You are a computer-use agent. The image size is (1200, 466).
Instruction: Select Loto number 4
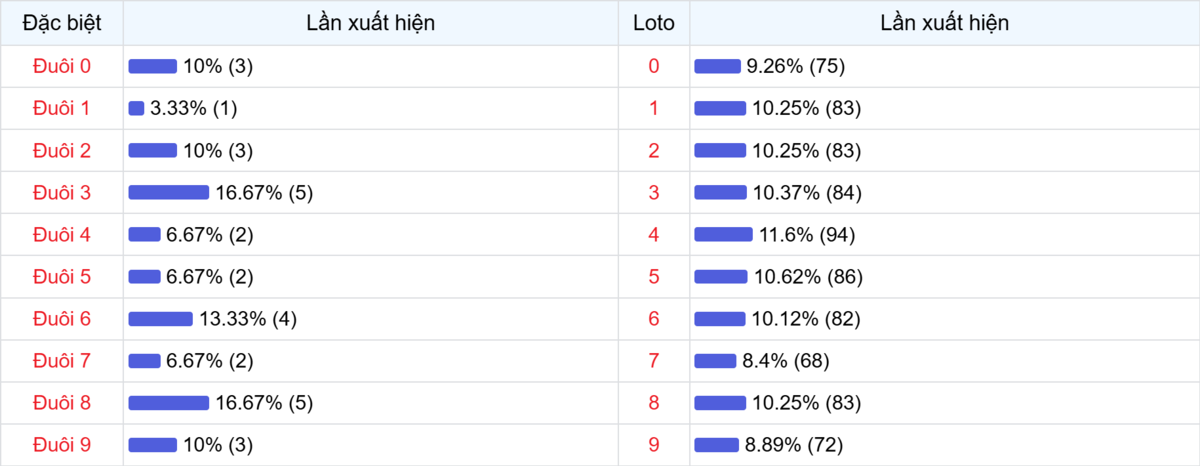(654, 235)
